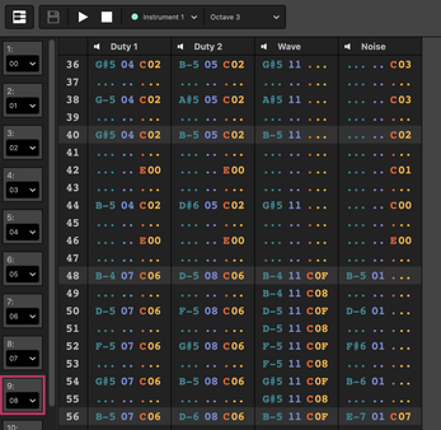Select D-6 note in Duty 2 row 56
This screenshot has width=441, height=430.
click(x=189, y=416)
